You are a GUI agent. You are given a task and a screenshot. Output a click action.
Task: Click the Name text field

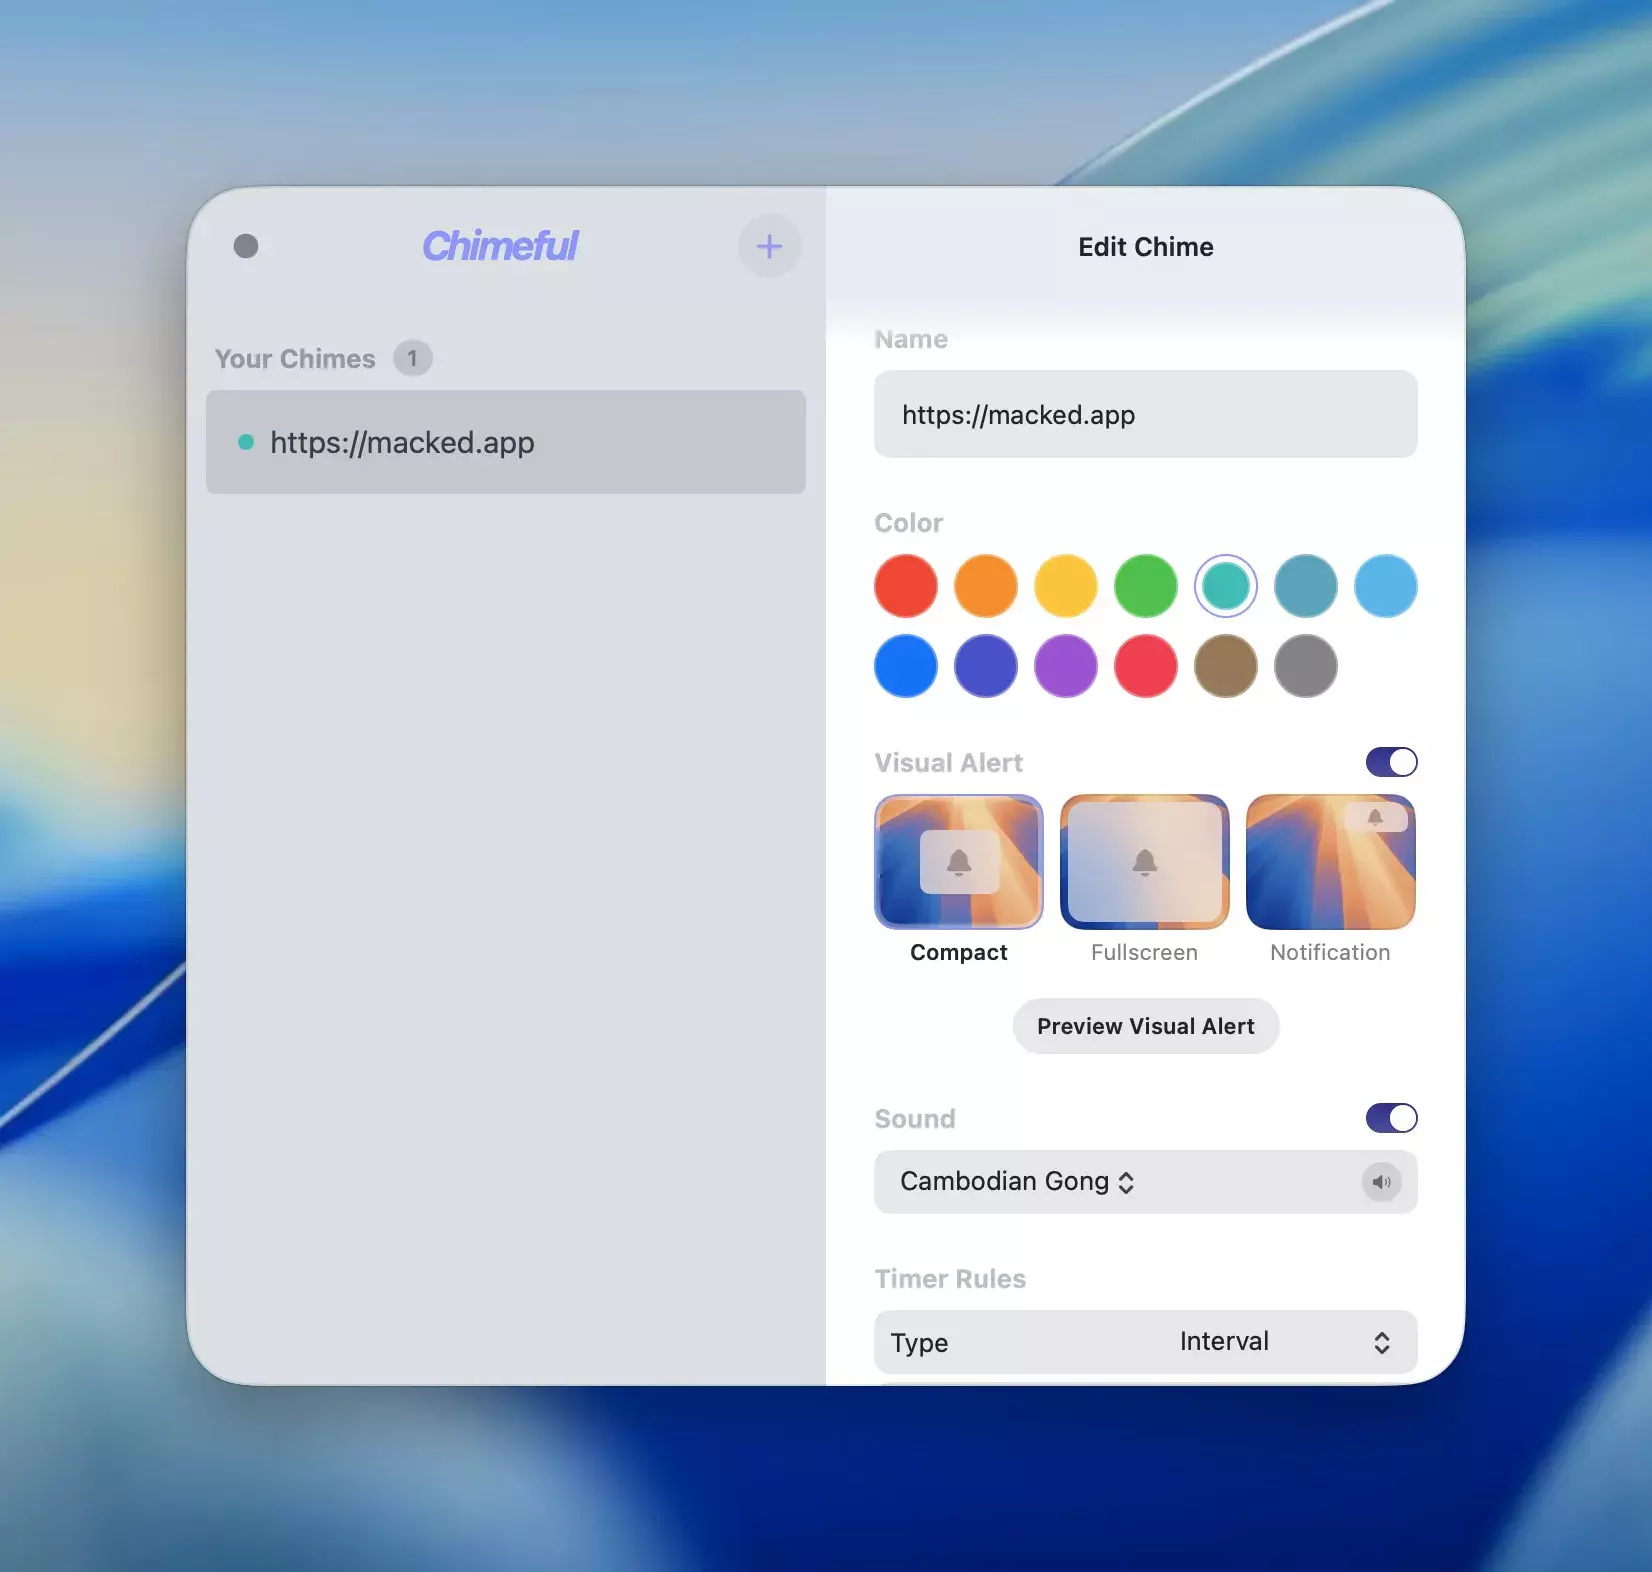(1145, 414)
